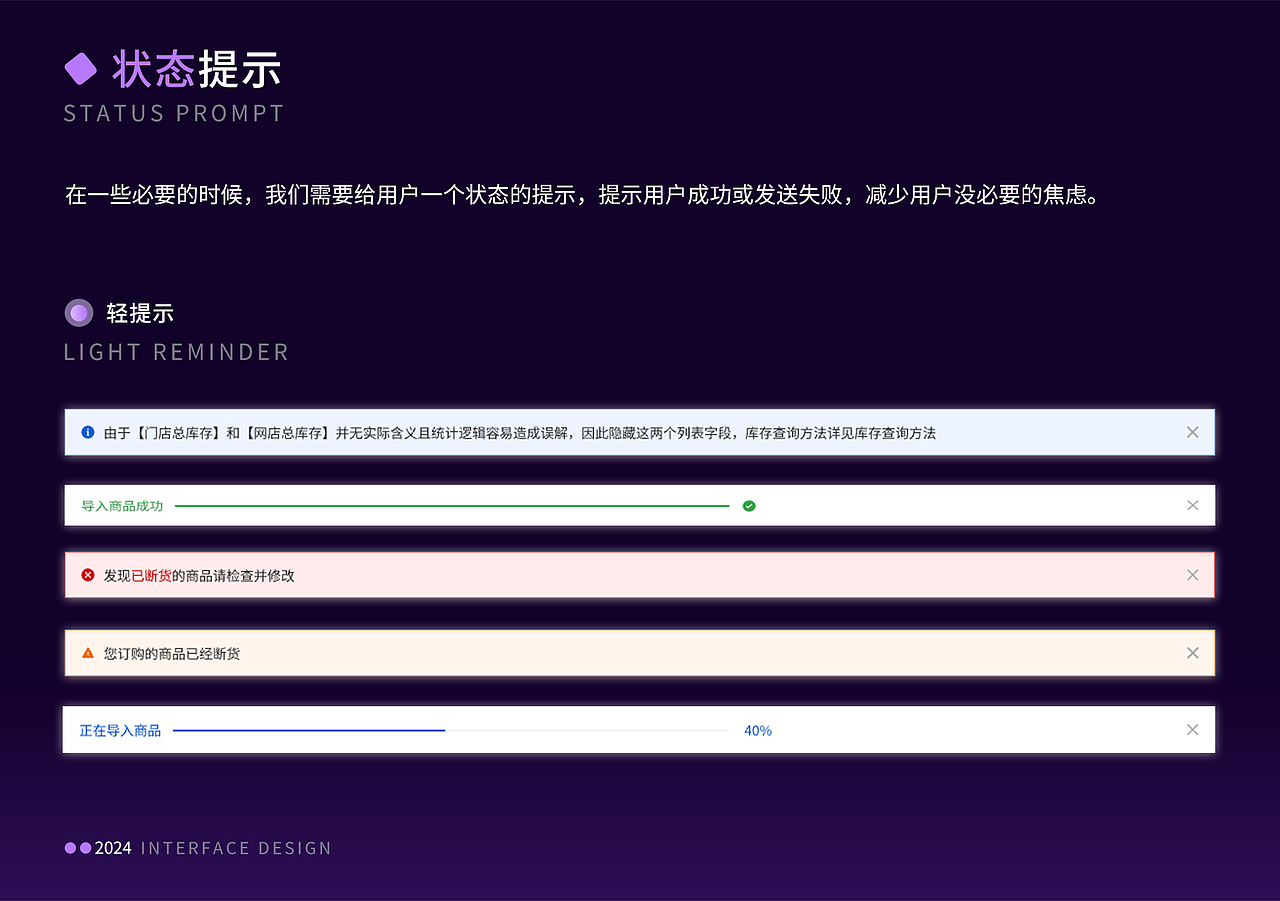The image size is (1280, 901).
Task: Close the orange 您订购的商品已经断货 warning
Action: point(1192,653)
